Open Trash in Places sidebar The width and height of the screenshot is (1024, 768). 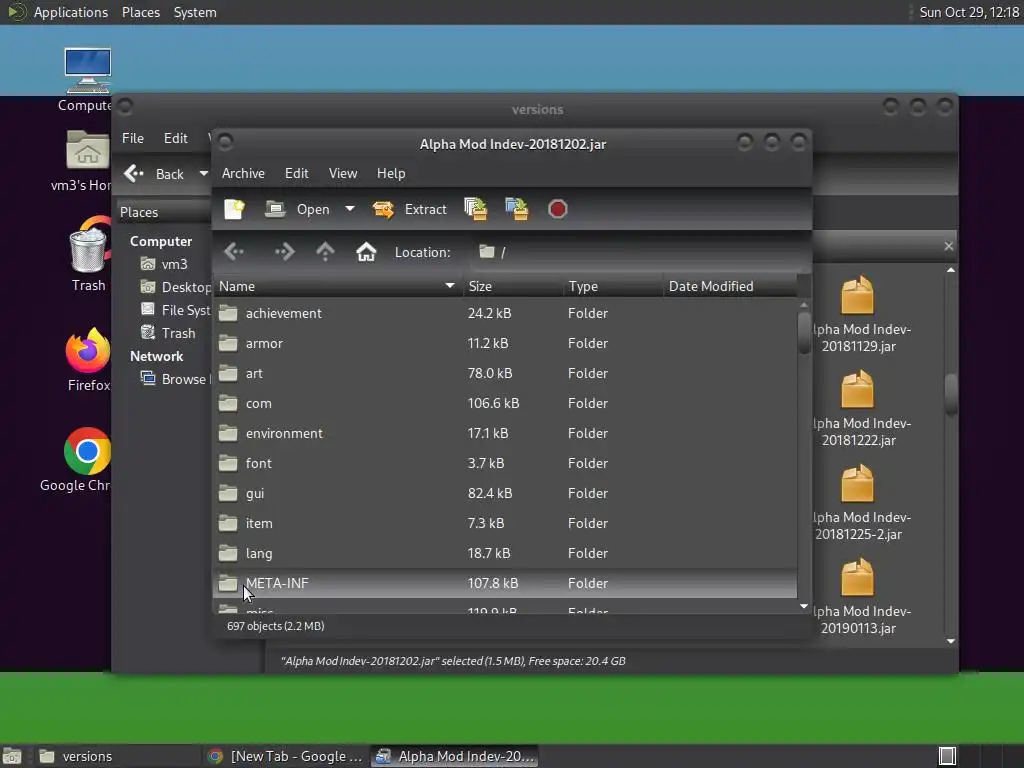[x=168, y=333]
